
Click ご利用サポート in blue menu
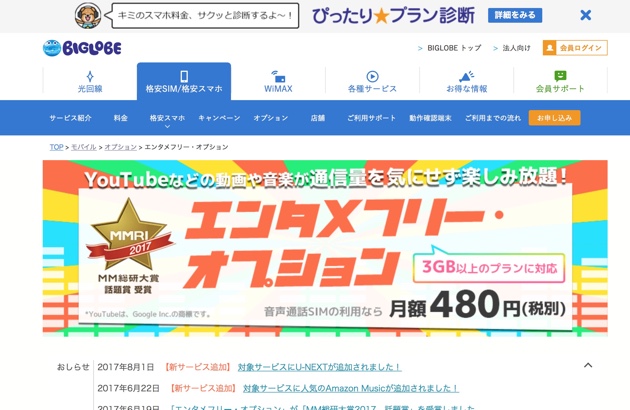(372, 118)
